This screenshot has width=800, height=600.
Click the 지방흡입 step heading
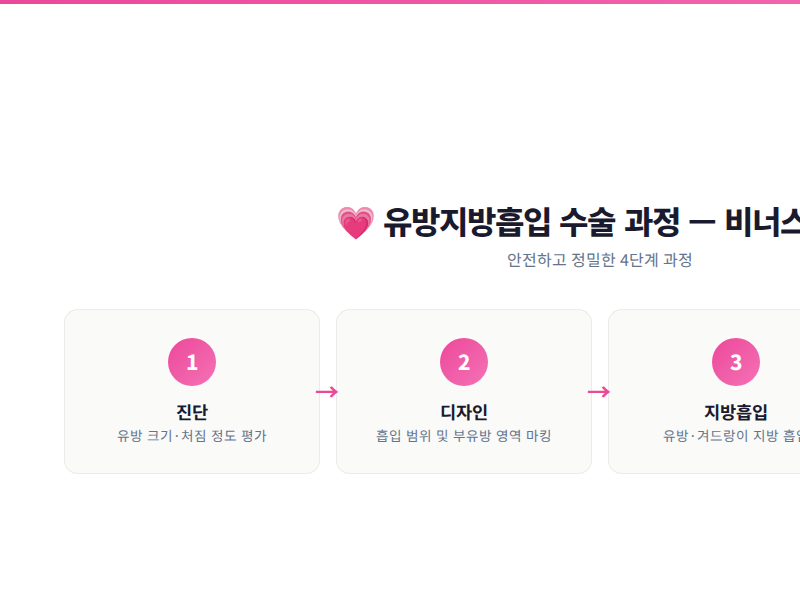736,411
